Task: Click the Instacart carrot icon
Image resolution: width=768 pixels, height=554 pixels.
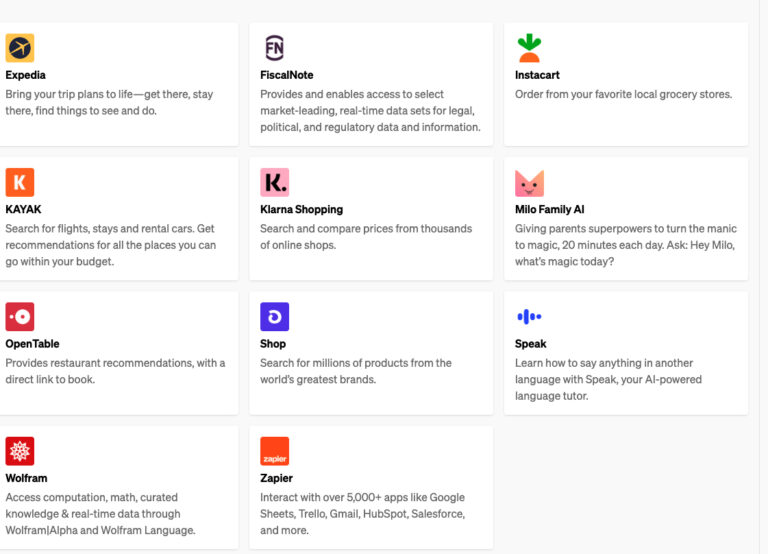Action: pyautogui.click(x=529, y=48)
